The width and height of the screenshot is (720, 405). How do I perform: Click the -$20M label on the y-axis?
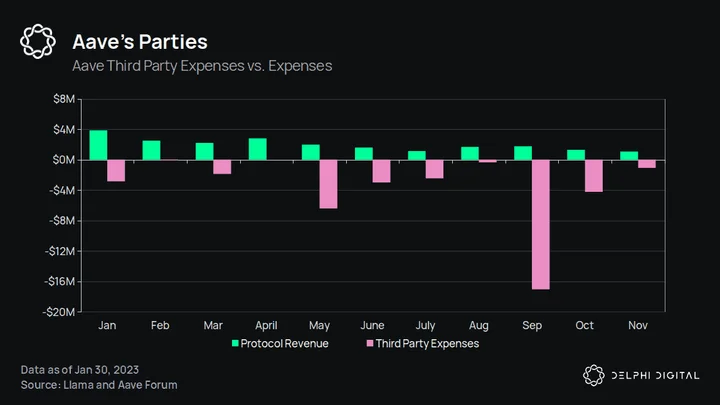click(59, 312)
